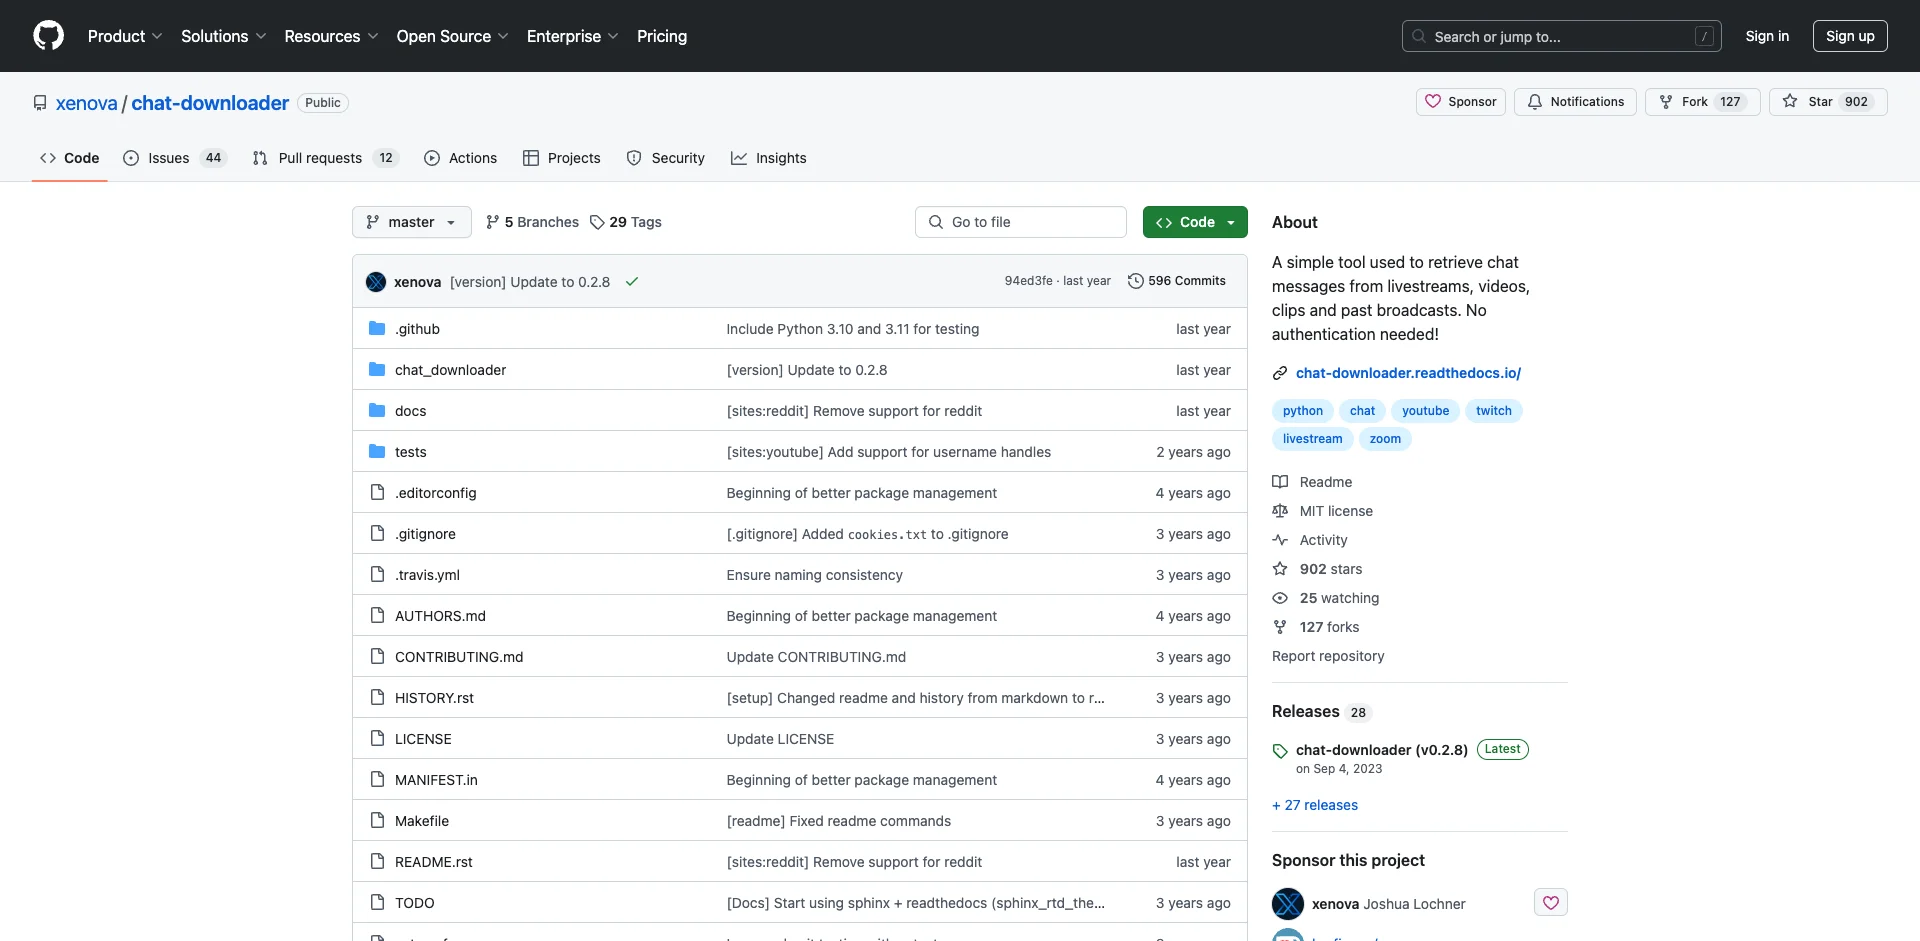Expand the Solutions menu
The image size is (1920, 941).
224,36
